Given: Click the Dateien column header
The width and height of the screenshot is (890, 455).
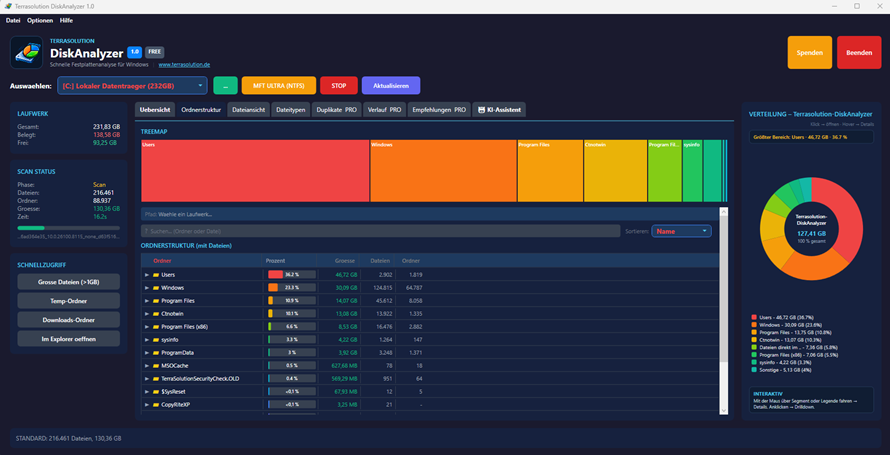Looking at the screenshot, I should coord(380,260).
